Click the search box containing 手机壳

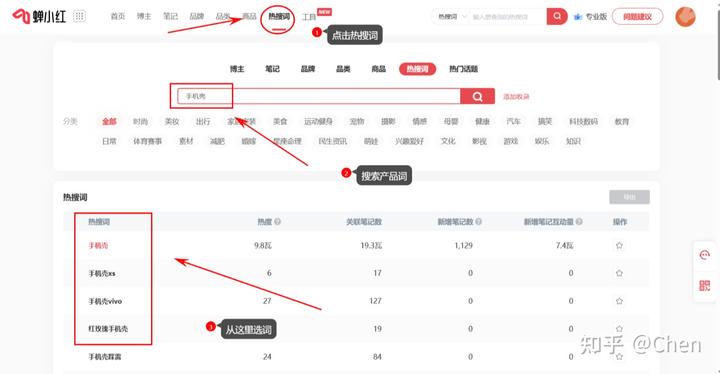tap(319, 96)
